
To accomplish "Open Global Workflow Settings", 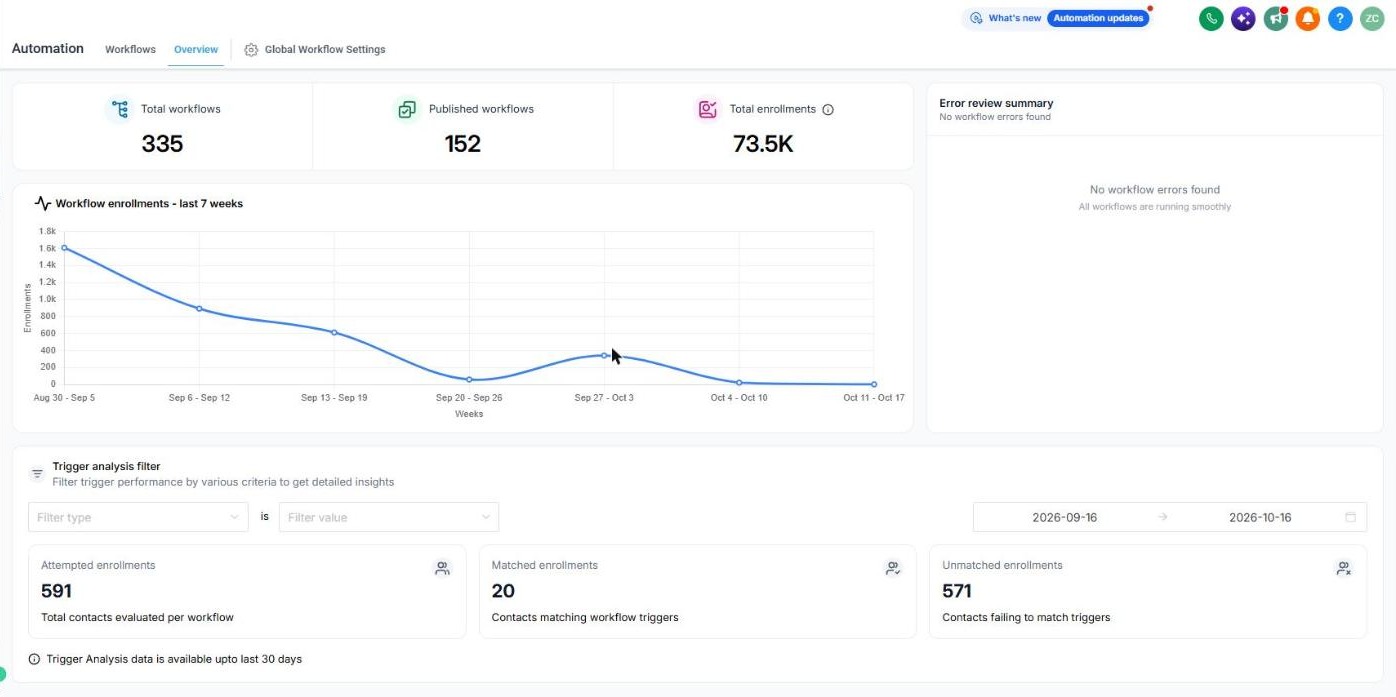I will click(325, 49).
